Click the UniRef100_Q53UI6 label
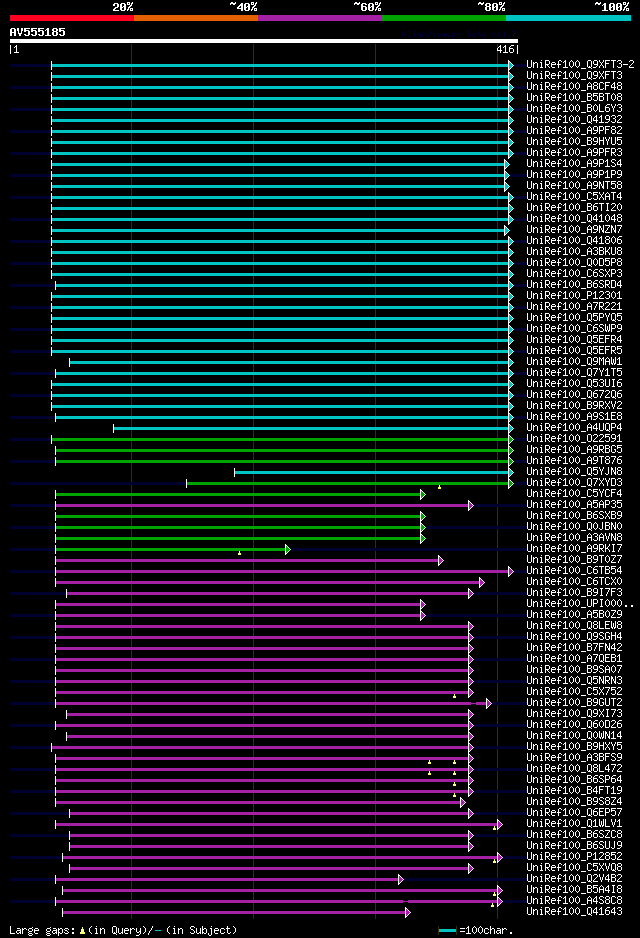 (x=574, y=383)
